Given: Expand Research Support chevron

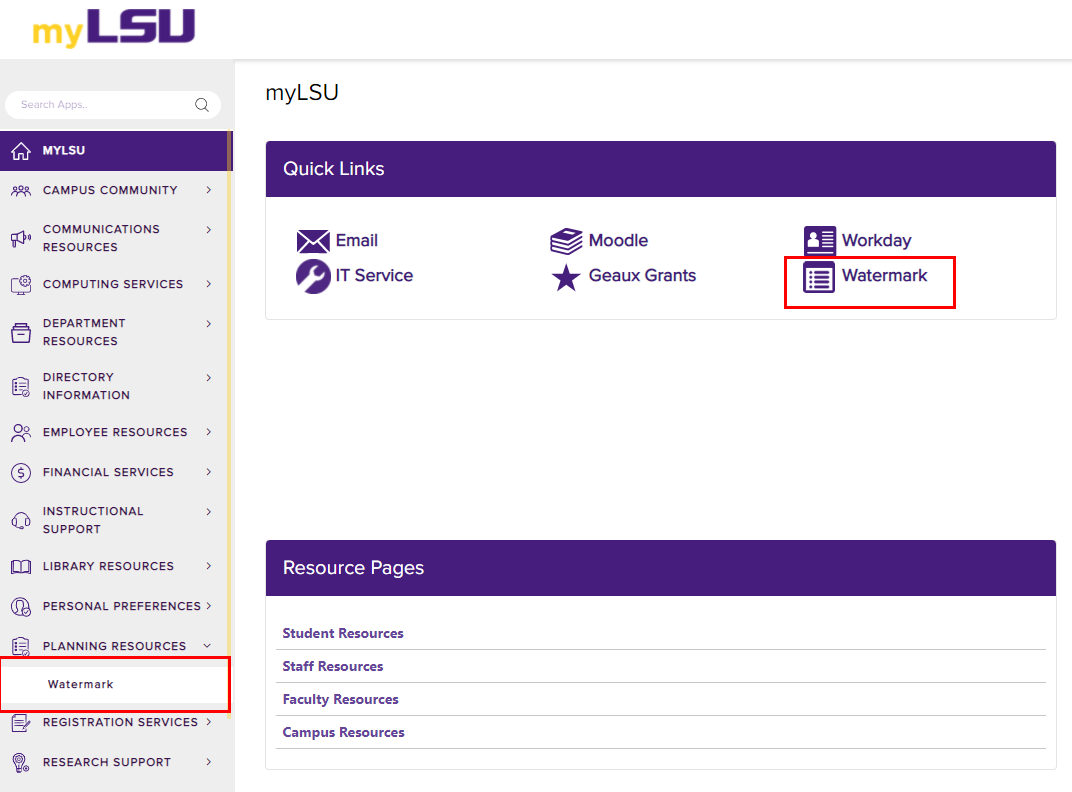Looking at the screenshot, I should pos(209,761).
